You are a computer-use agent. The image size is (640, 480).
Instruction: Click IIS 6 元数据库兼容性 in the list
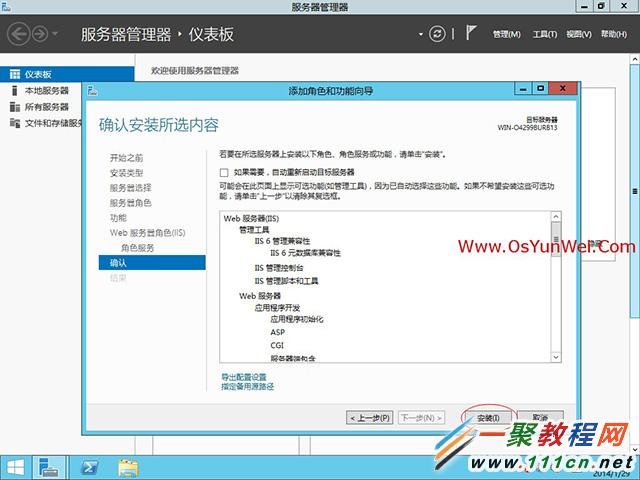click(x=305, y=253)
